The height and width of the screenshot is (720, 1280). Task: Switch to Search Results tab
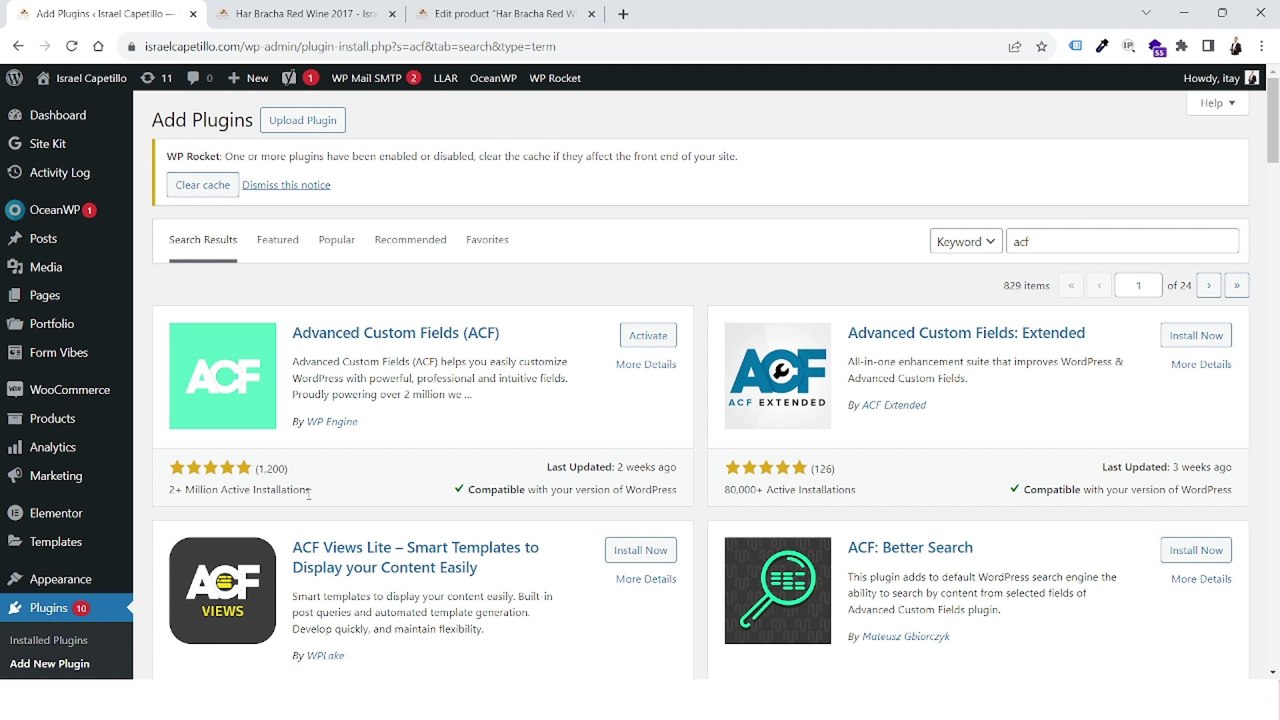click(203, 240)
